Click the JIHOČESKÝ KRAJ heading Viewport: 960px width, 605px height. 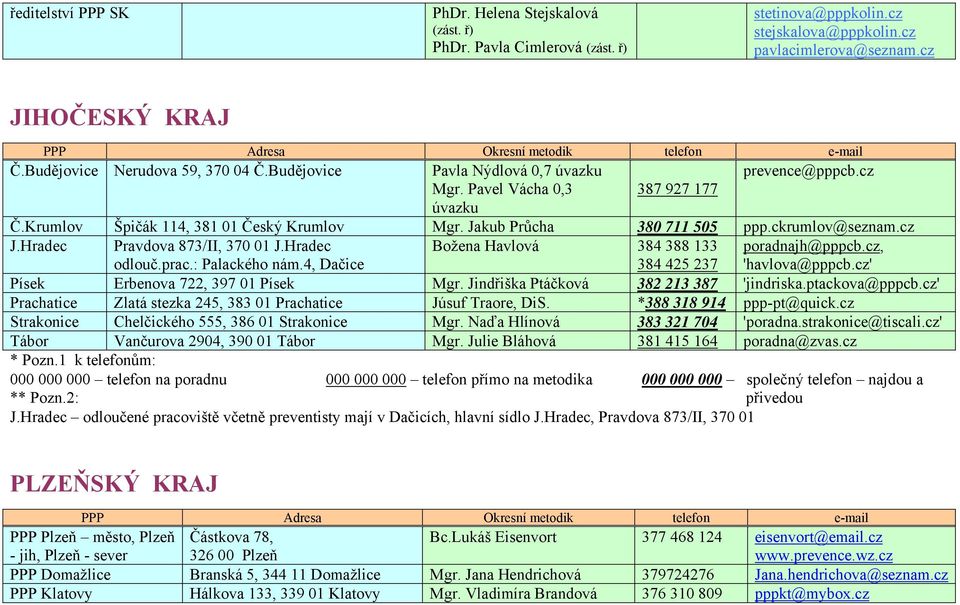(120, 117)
